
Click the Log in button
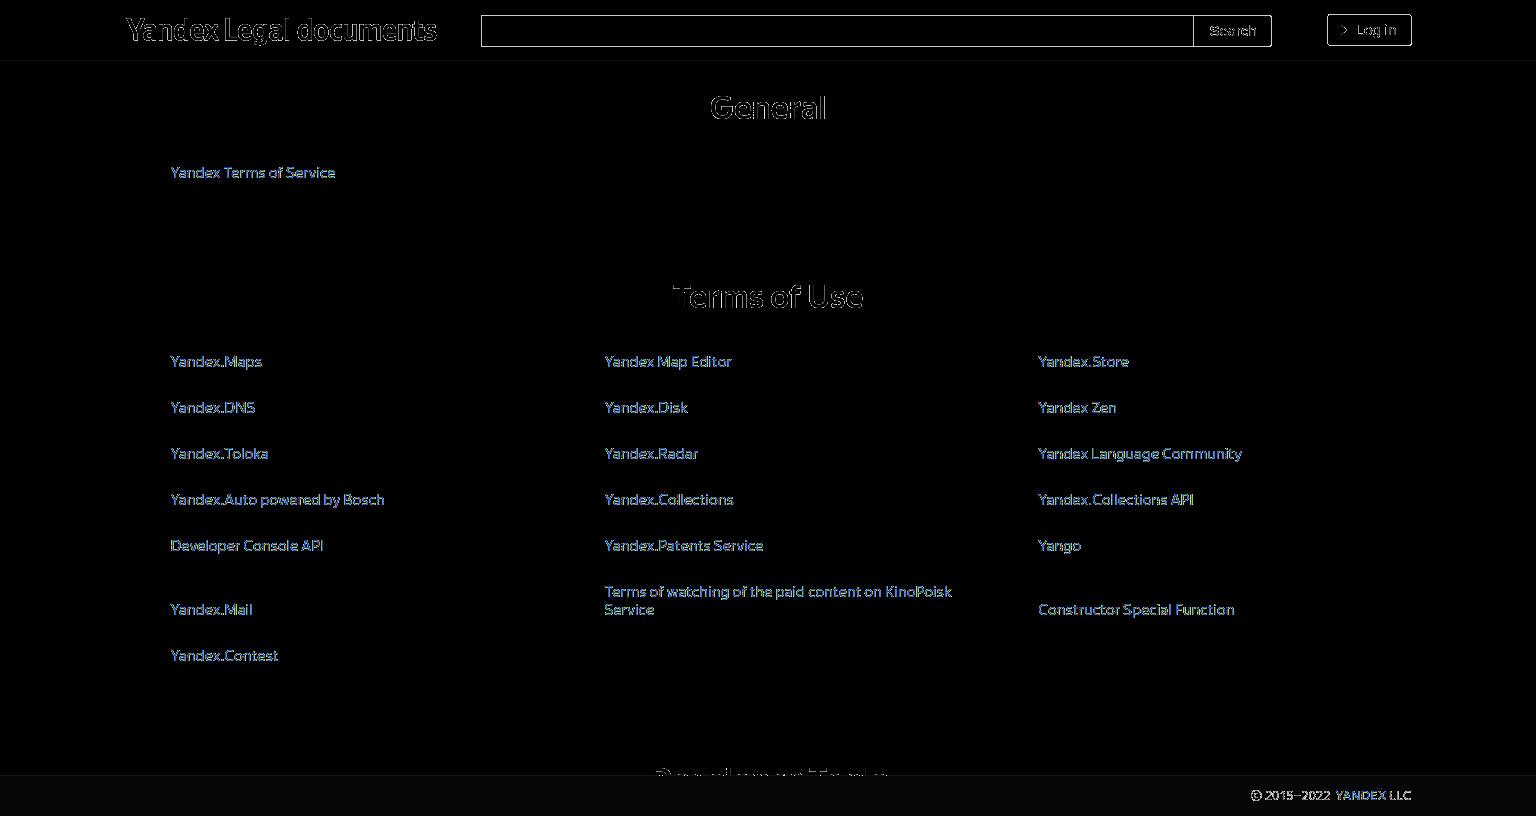pyautogui.click(x=1369, y=30)
